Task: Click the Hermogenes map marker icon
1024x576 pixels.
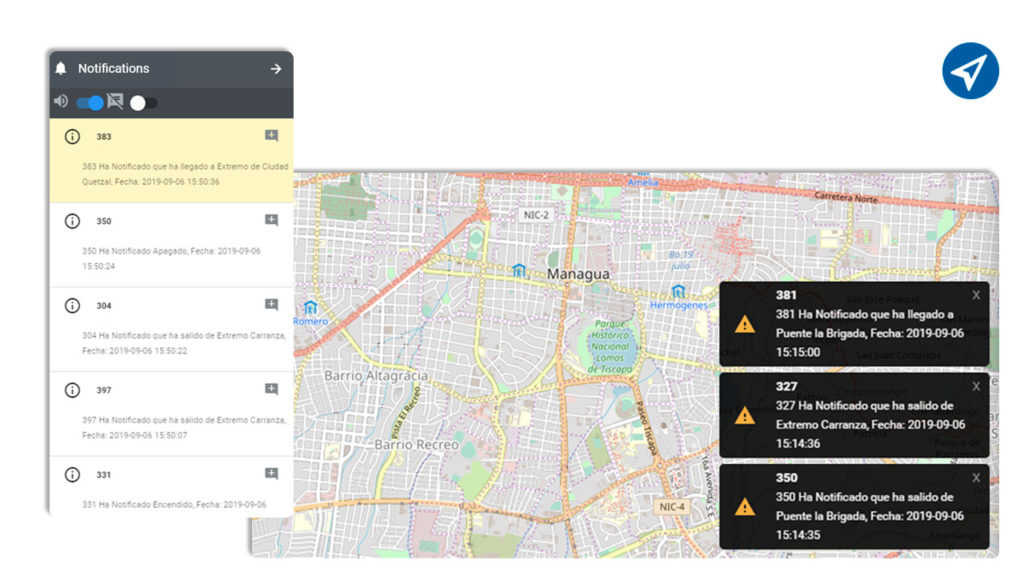Action: click(679, 291)
